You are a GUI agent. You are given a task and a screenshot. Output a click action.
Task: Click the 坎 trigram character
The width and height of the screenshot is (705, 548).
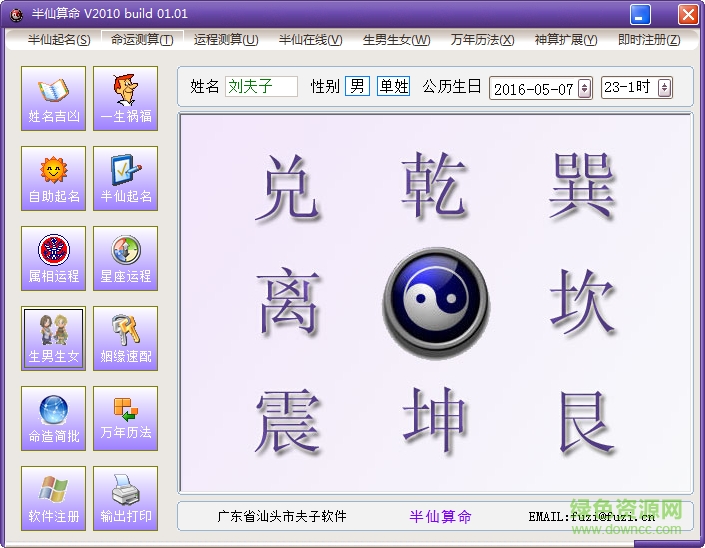582,302
